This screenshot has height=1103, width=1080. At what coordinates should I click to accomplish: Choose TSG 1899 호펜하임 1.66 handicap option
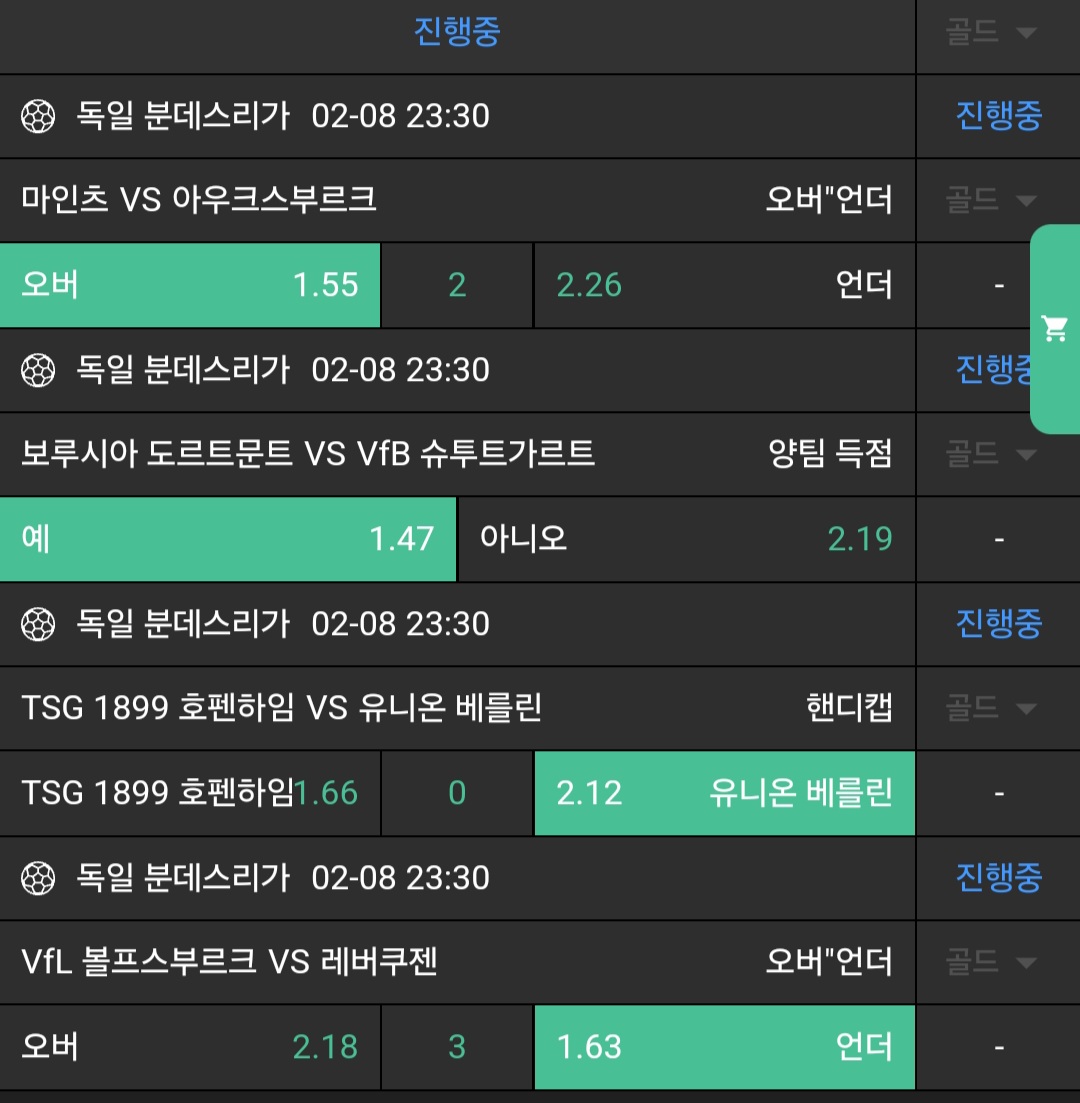pyautogui.click(x=190, y=794)
